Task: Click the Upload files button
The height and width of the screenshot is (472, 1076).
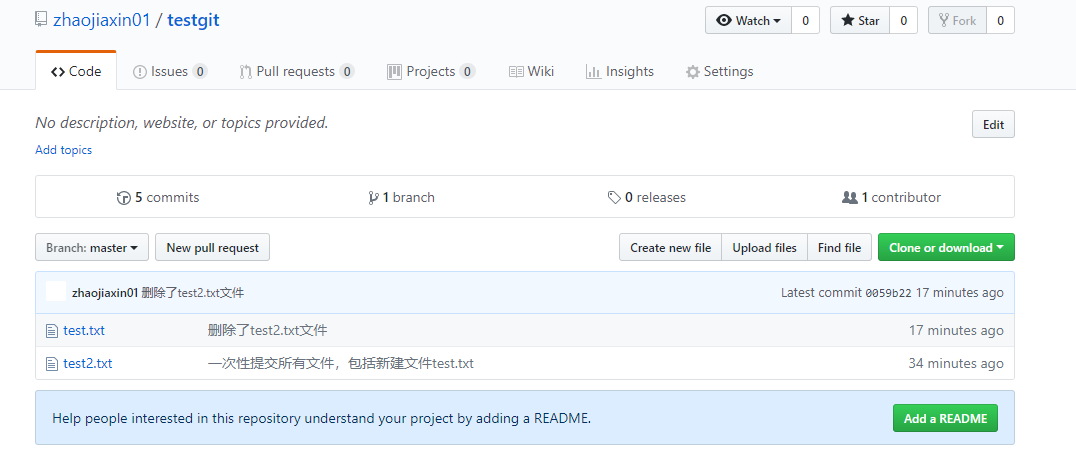Action: pos(764,248)
